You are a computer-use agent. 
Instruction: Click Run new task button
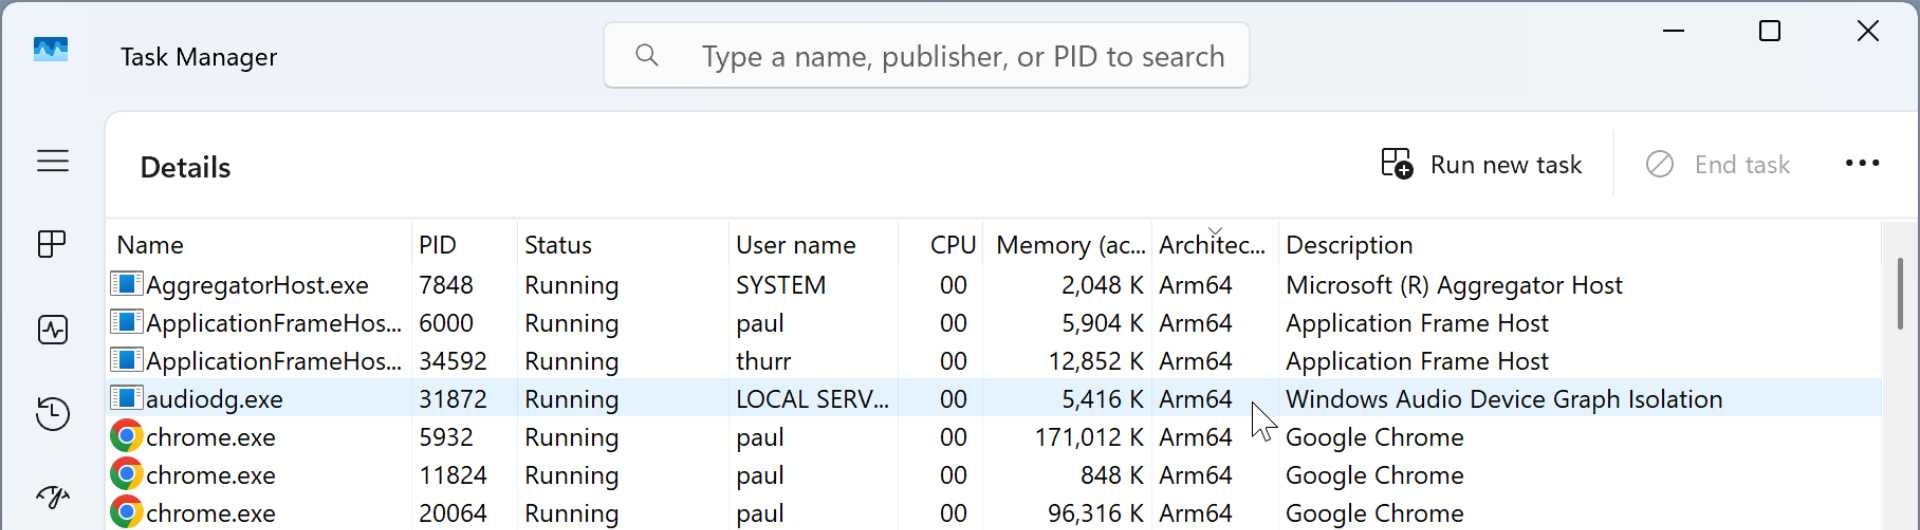(1481, 164)
